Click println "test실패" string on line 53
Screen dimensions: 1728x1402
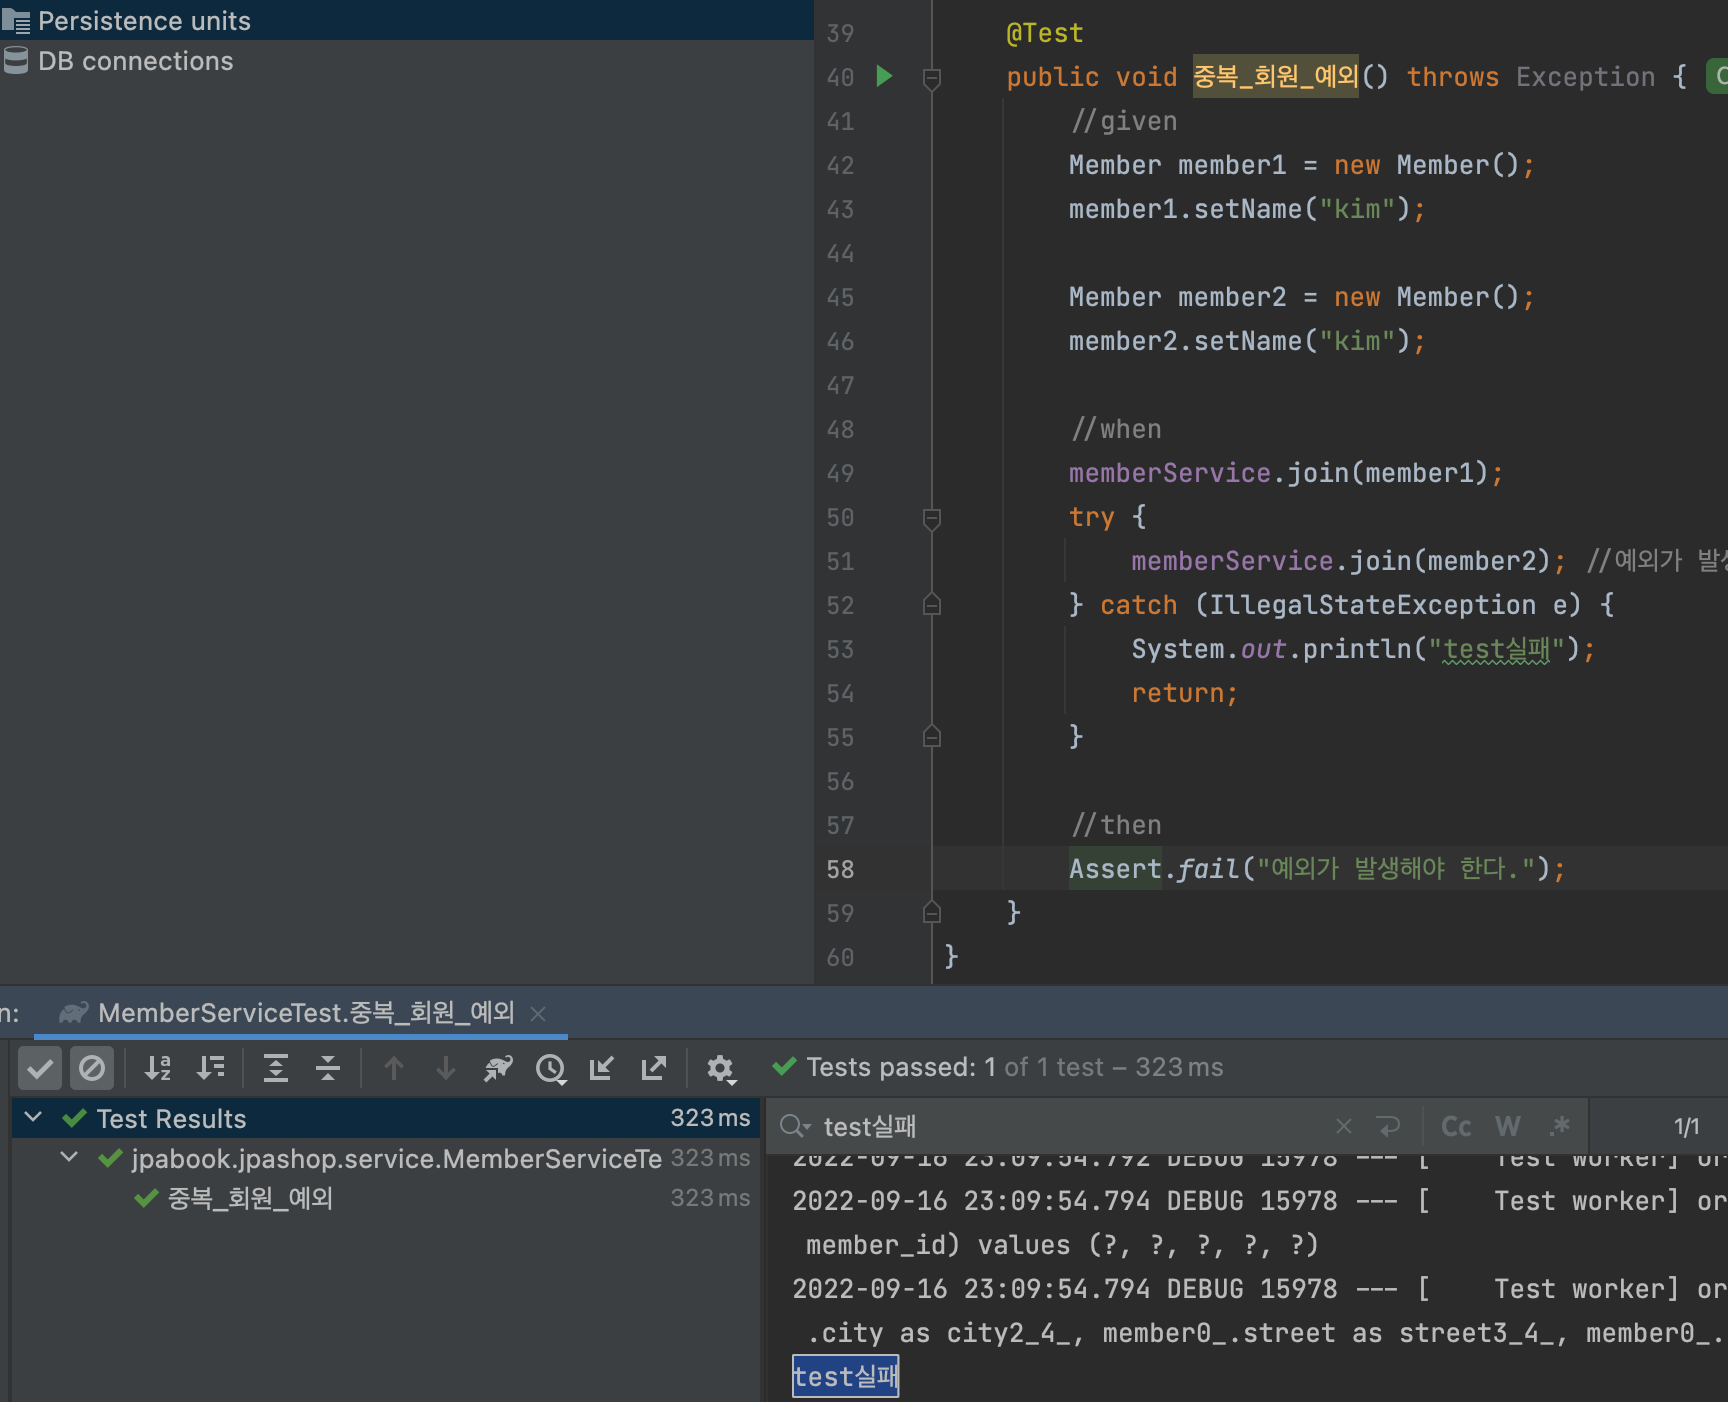click(x=1497, y=649)
